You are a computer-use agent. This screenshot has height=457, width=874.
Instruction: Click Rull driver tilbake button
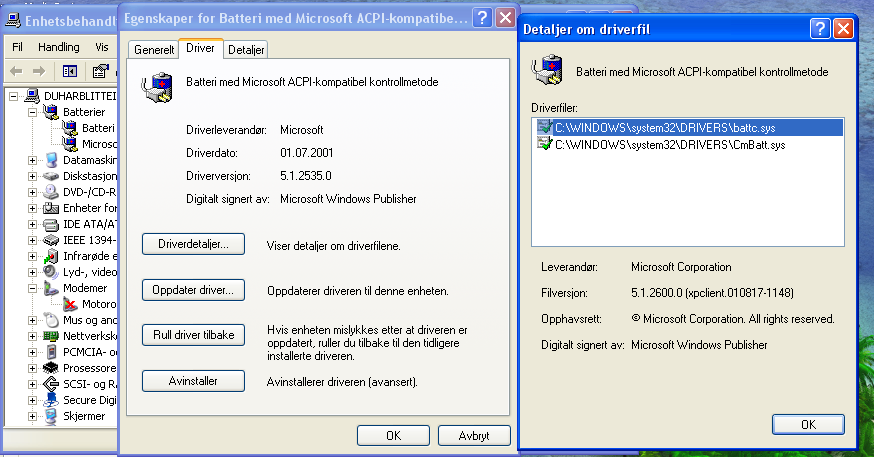(x=193, y=335)
